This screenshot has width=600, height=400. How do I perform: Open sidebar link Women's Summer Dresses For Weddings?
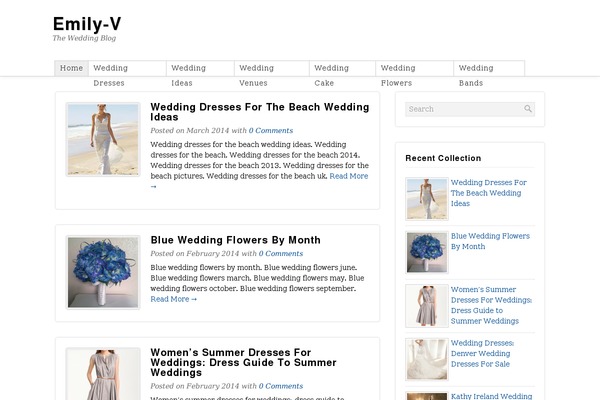(x=491, y=305)
